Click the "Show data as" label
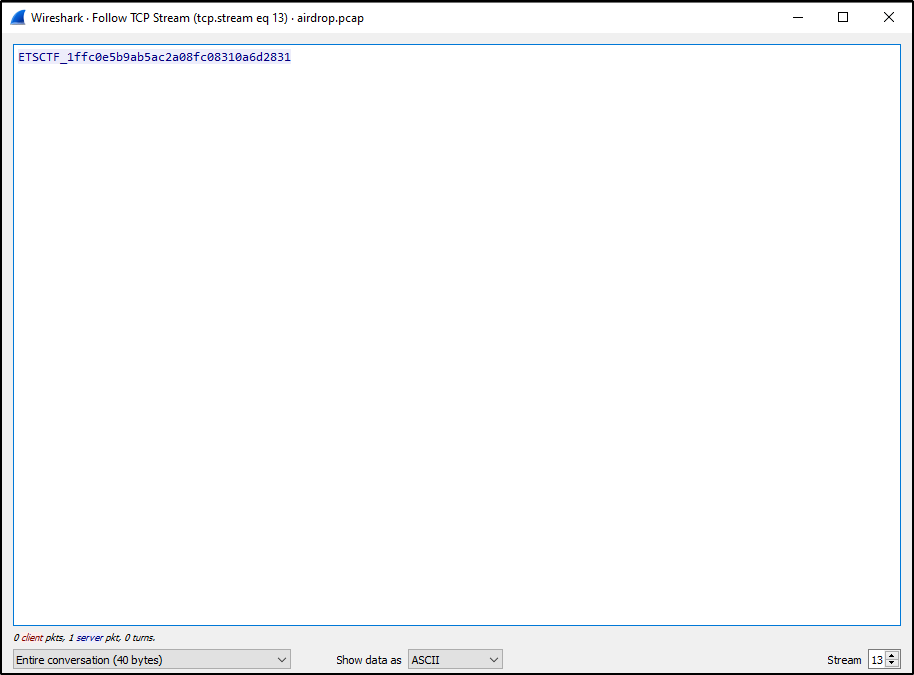This screenshot has height=675, width=914. click(x=369, y=660)
